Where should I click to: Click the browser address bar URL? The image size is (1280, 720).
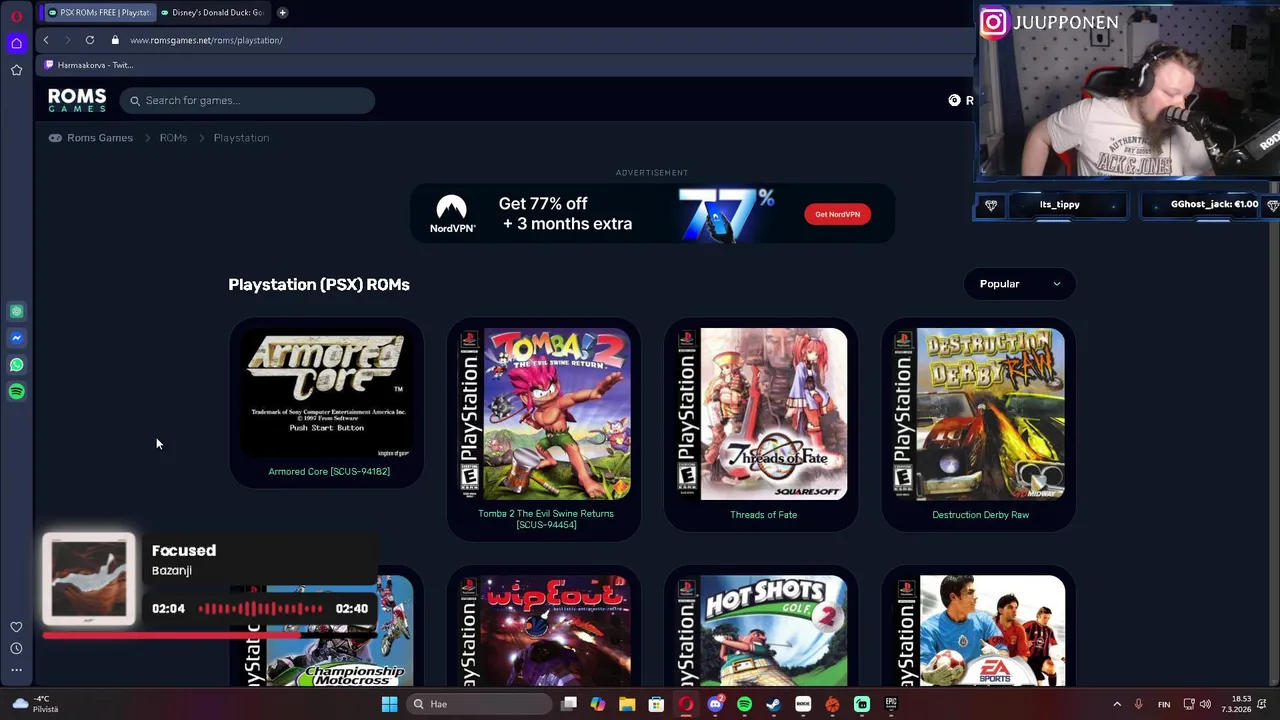pyautogui.click(x=206, y=40)
